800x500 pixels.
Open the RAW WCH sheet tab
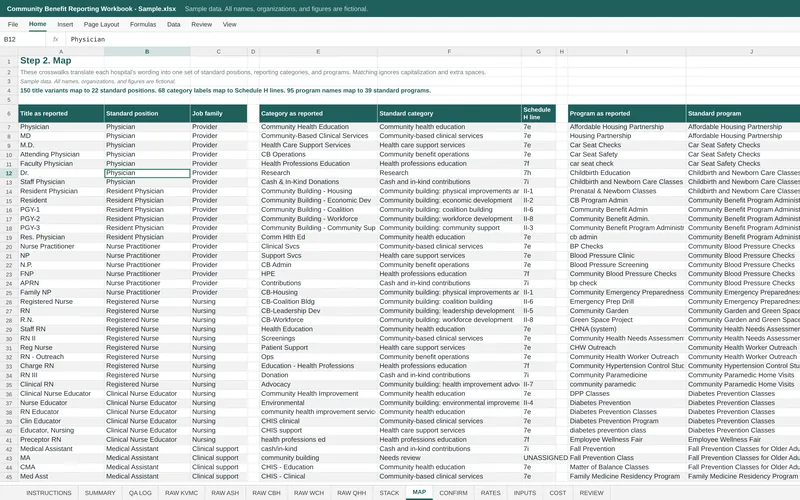pyautogui.click(x=309, y=493)
